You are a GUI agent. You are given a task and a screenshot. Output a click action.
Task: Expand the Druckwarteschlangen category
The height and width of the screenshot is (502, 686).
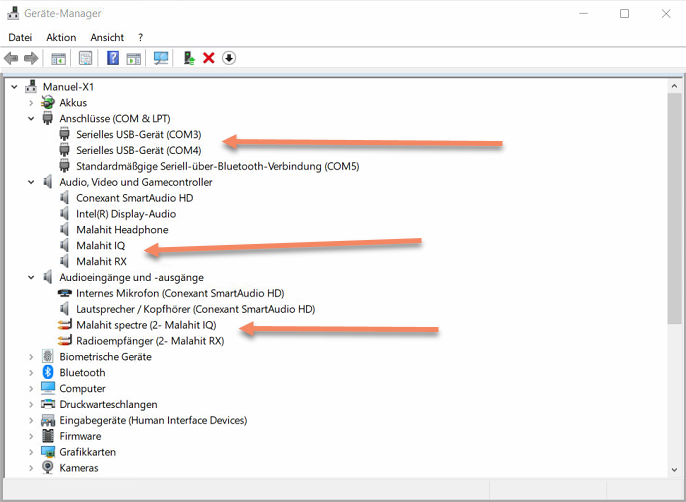[x=31, y=404]
